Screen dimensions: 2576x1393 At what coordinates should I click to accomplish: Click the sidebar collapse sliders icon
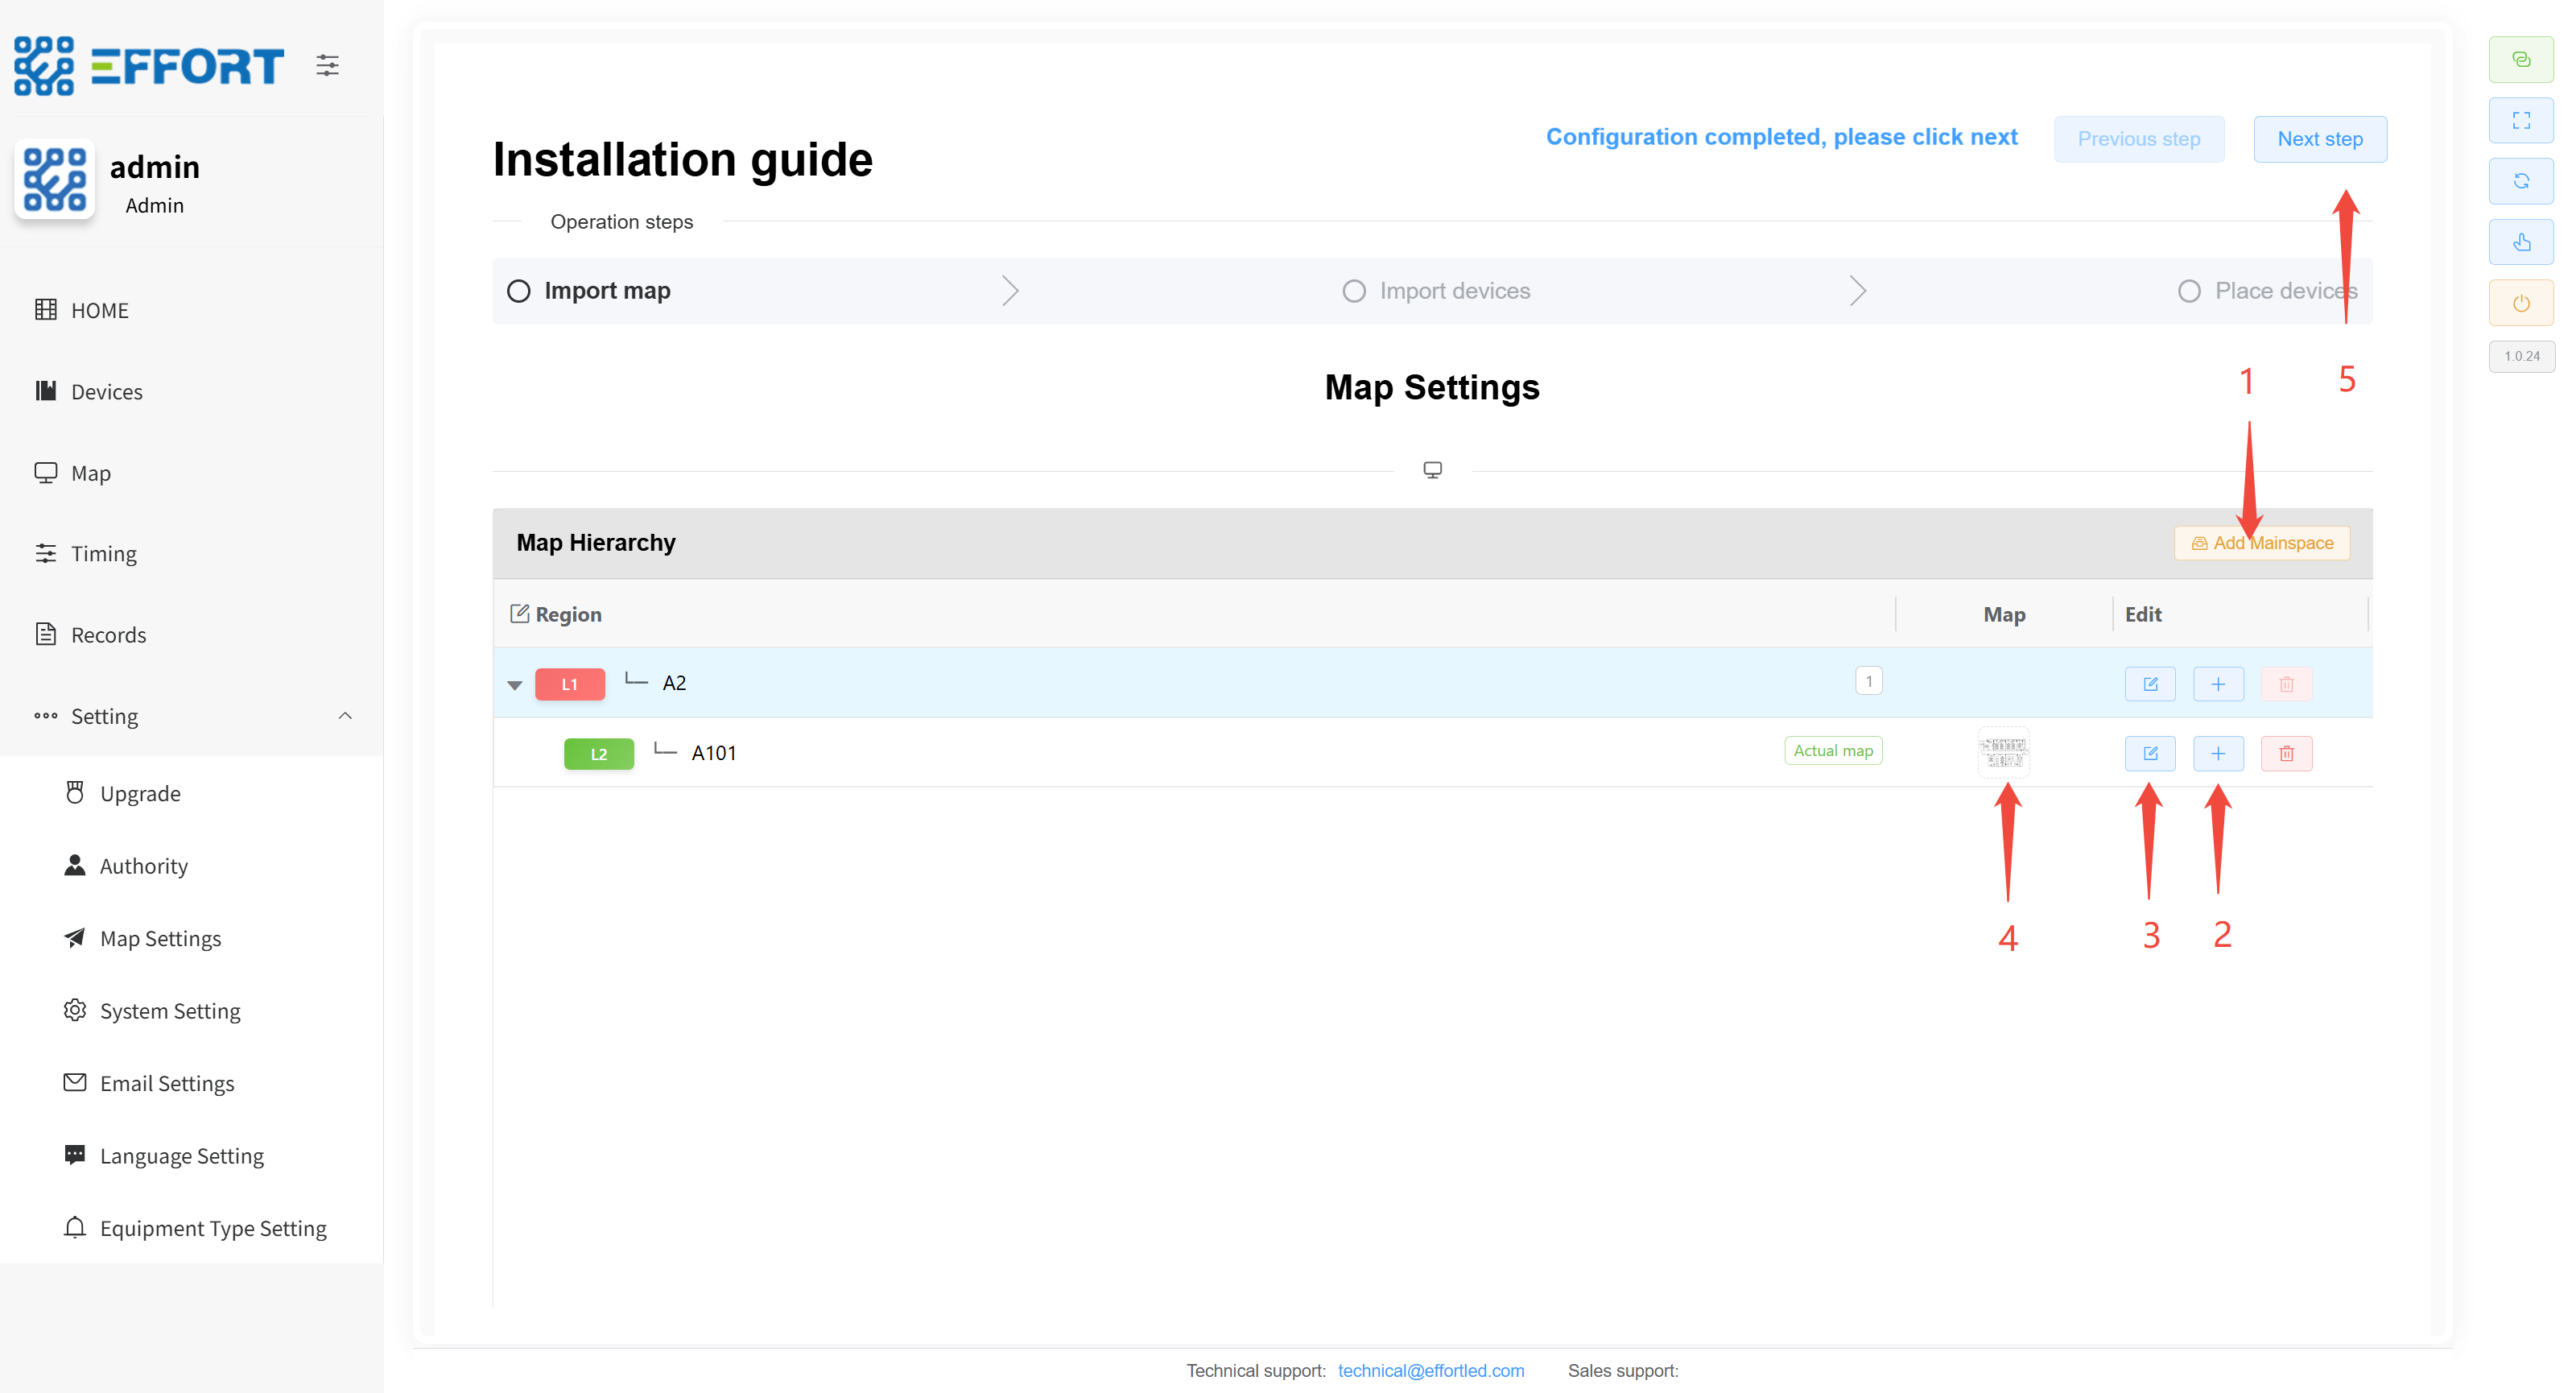click(327, 66)
